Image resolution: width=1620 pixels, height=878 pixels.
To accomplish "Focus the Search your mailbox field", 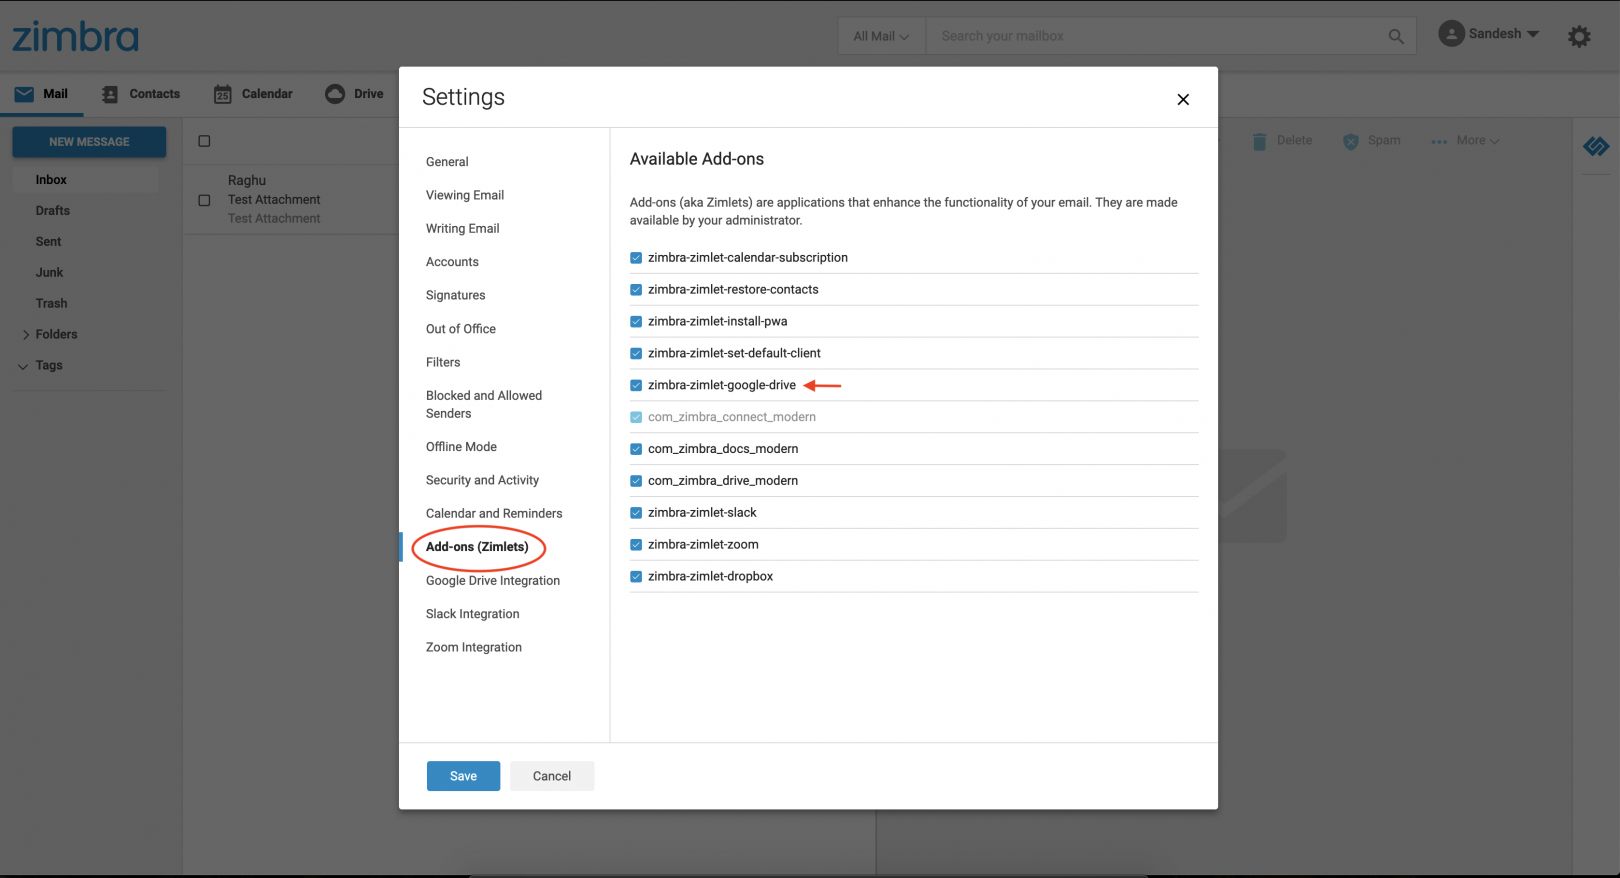I will click(x=1155, y=36).
